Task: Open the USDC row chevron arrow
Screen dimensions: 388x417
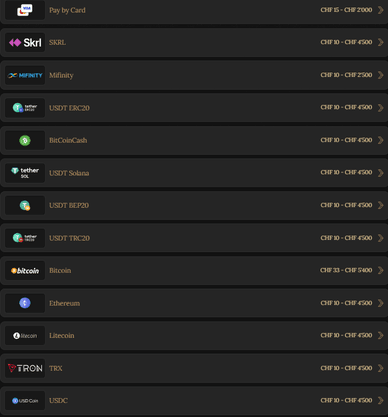Action: point(380,400)
